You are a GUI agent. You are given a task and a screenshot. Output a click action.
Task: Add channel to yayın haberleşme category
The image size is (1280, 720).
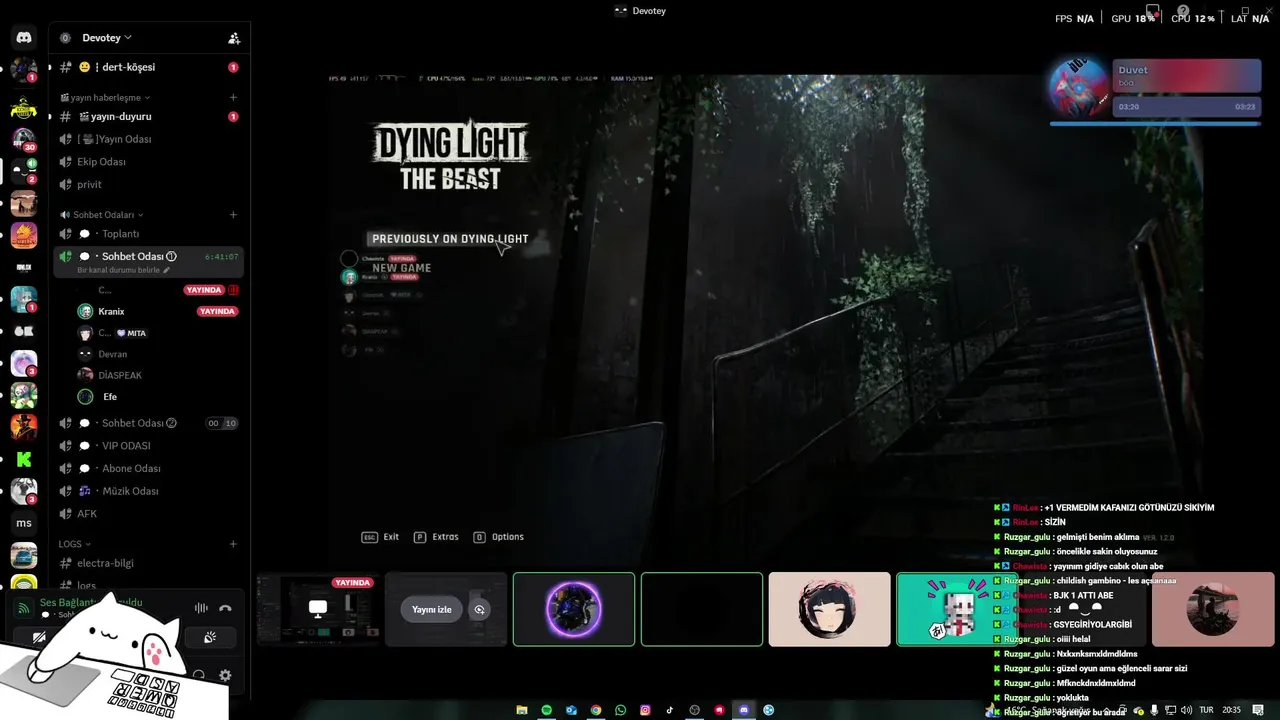(233, 98)
